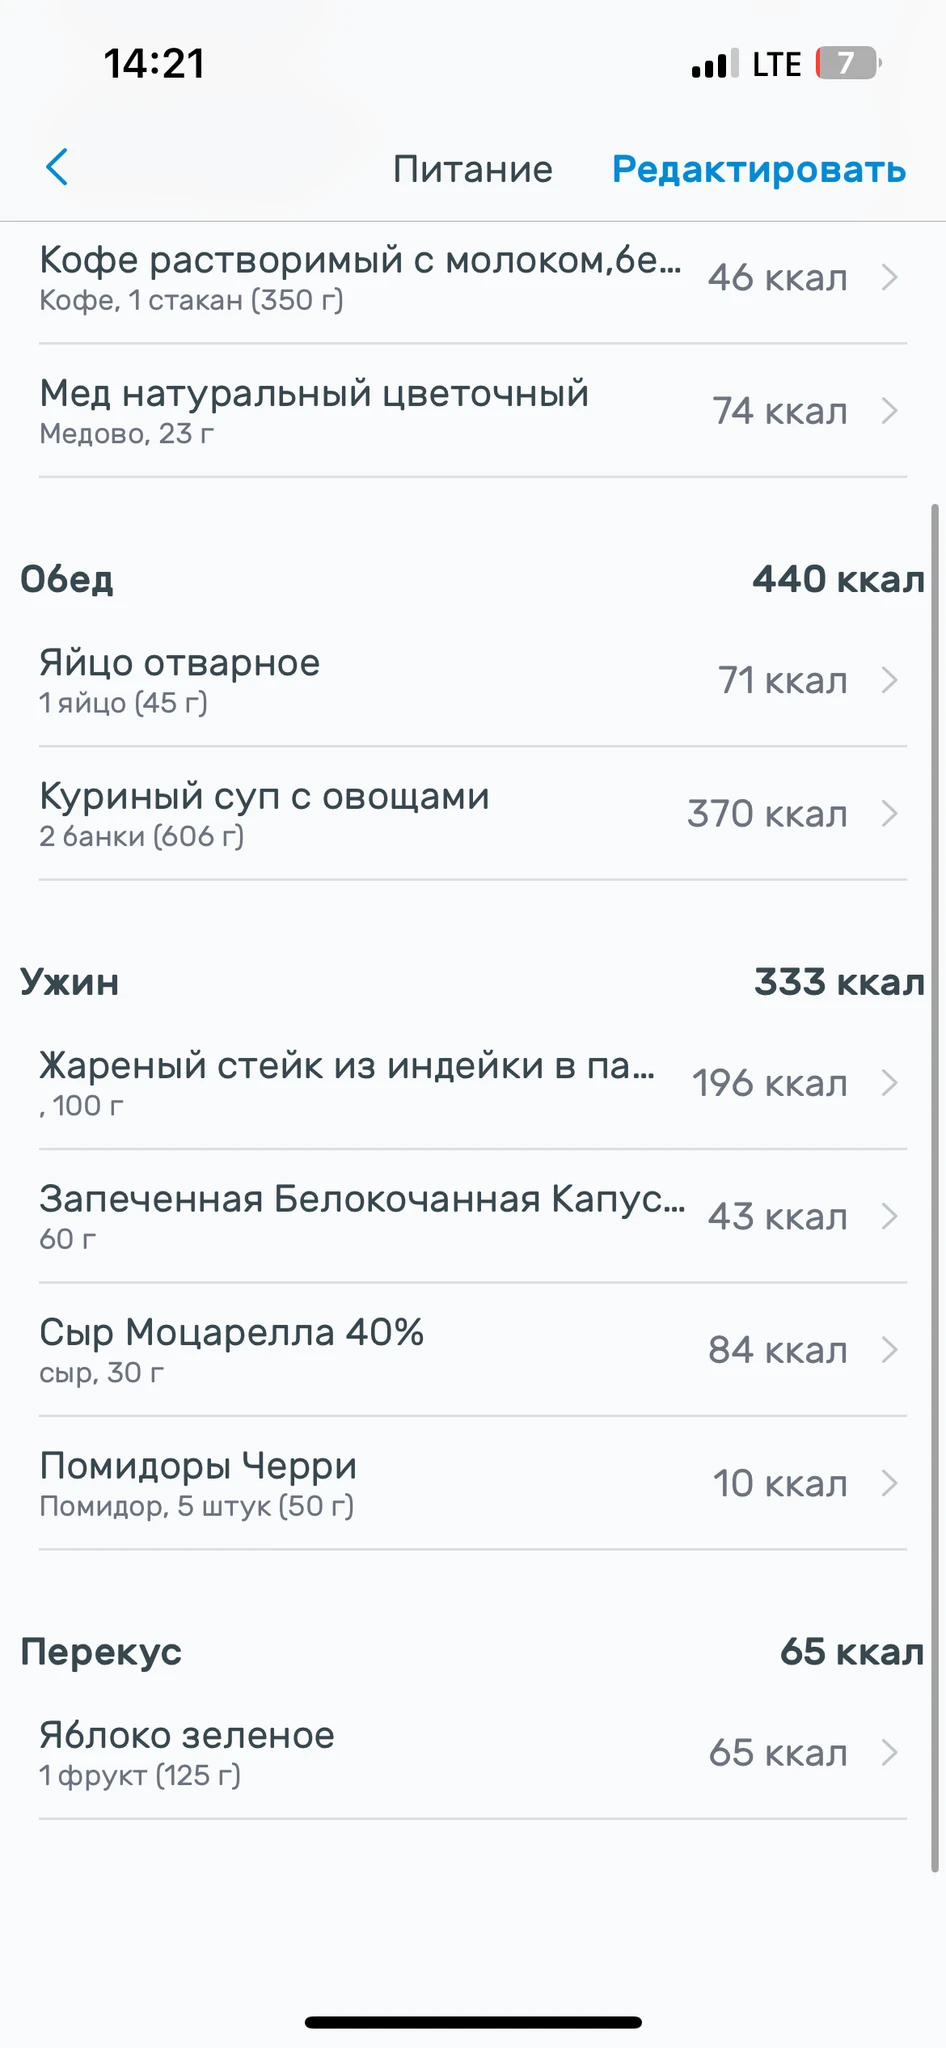Tap chevron beside 196 ккал turkey steak
This screenshot has height=2048, width=946.
point(889,1083)
